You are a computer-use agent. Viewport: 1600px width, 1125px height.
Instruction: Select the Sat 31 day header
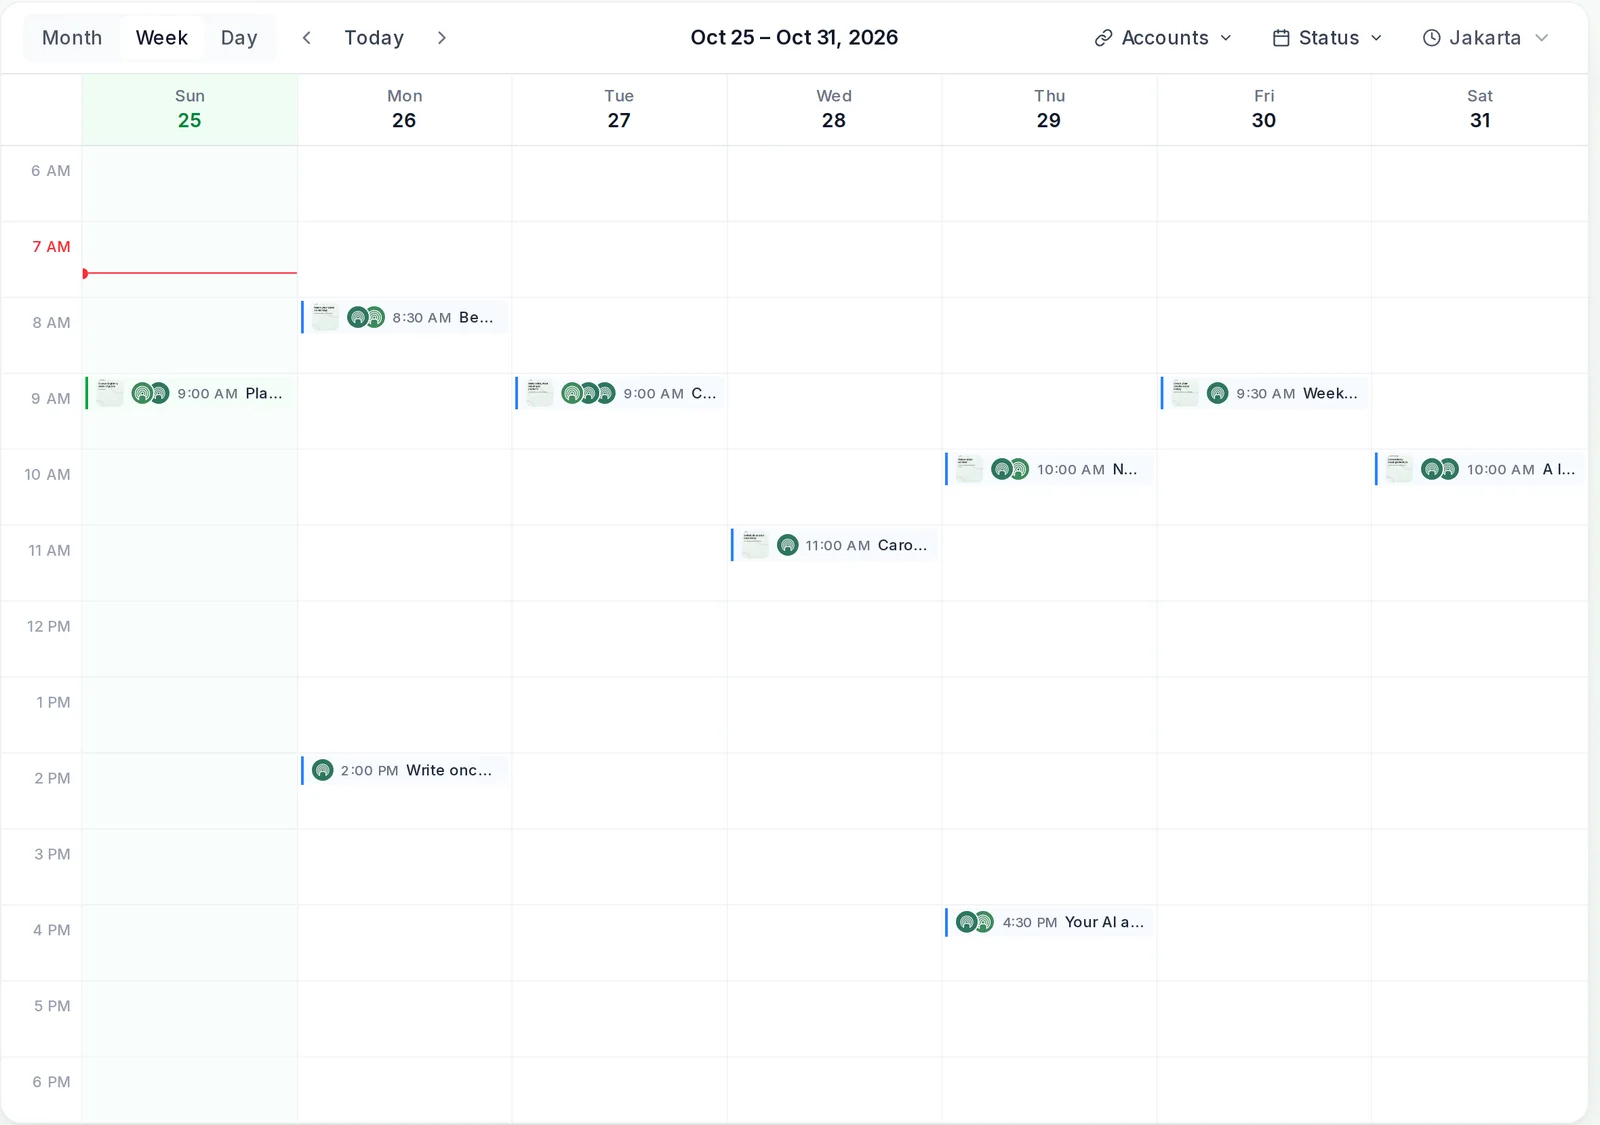1480,109
